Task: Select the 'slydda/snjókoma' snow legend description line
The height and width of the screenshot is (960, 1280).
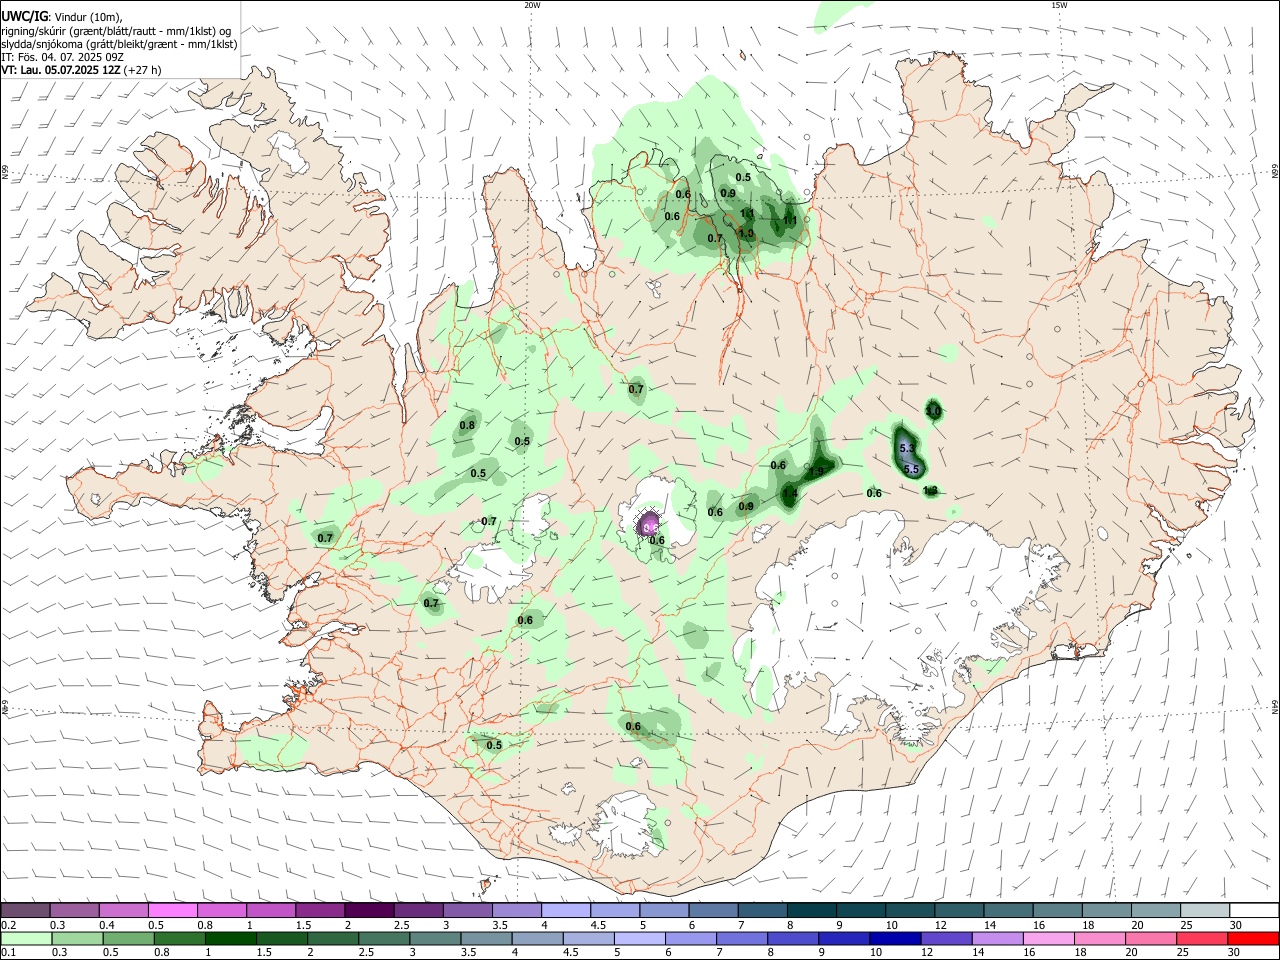Action: pyautogui.click(x=119, y=44)
